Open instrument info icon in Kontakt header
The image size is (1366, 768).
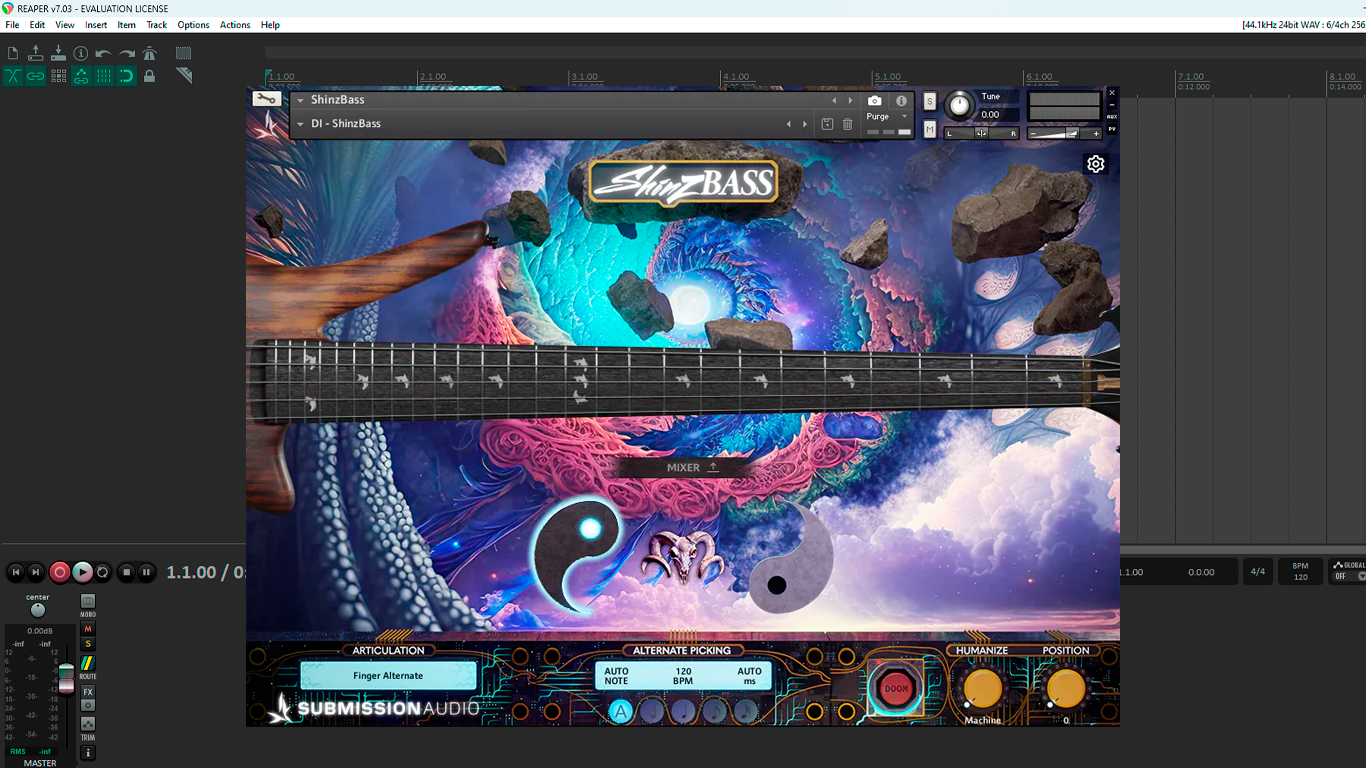901,100
